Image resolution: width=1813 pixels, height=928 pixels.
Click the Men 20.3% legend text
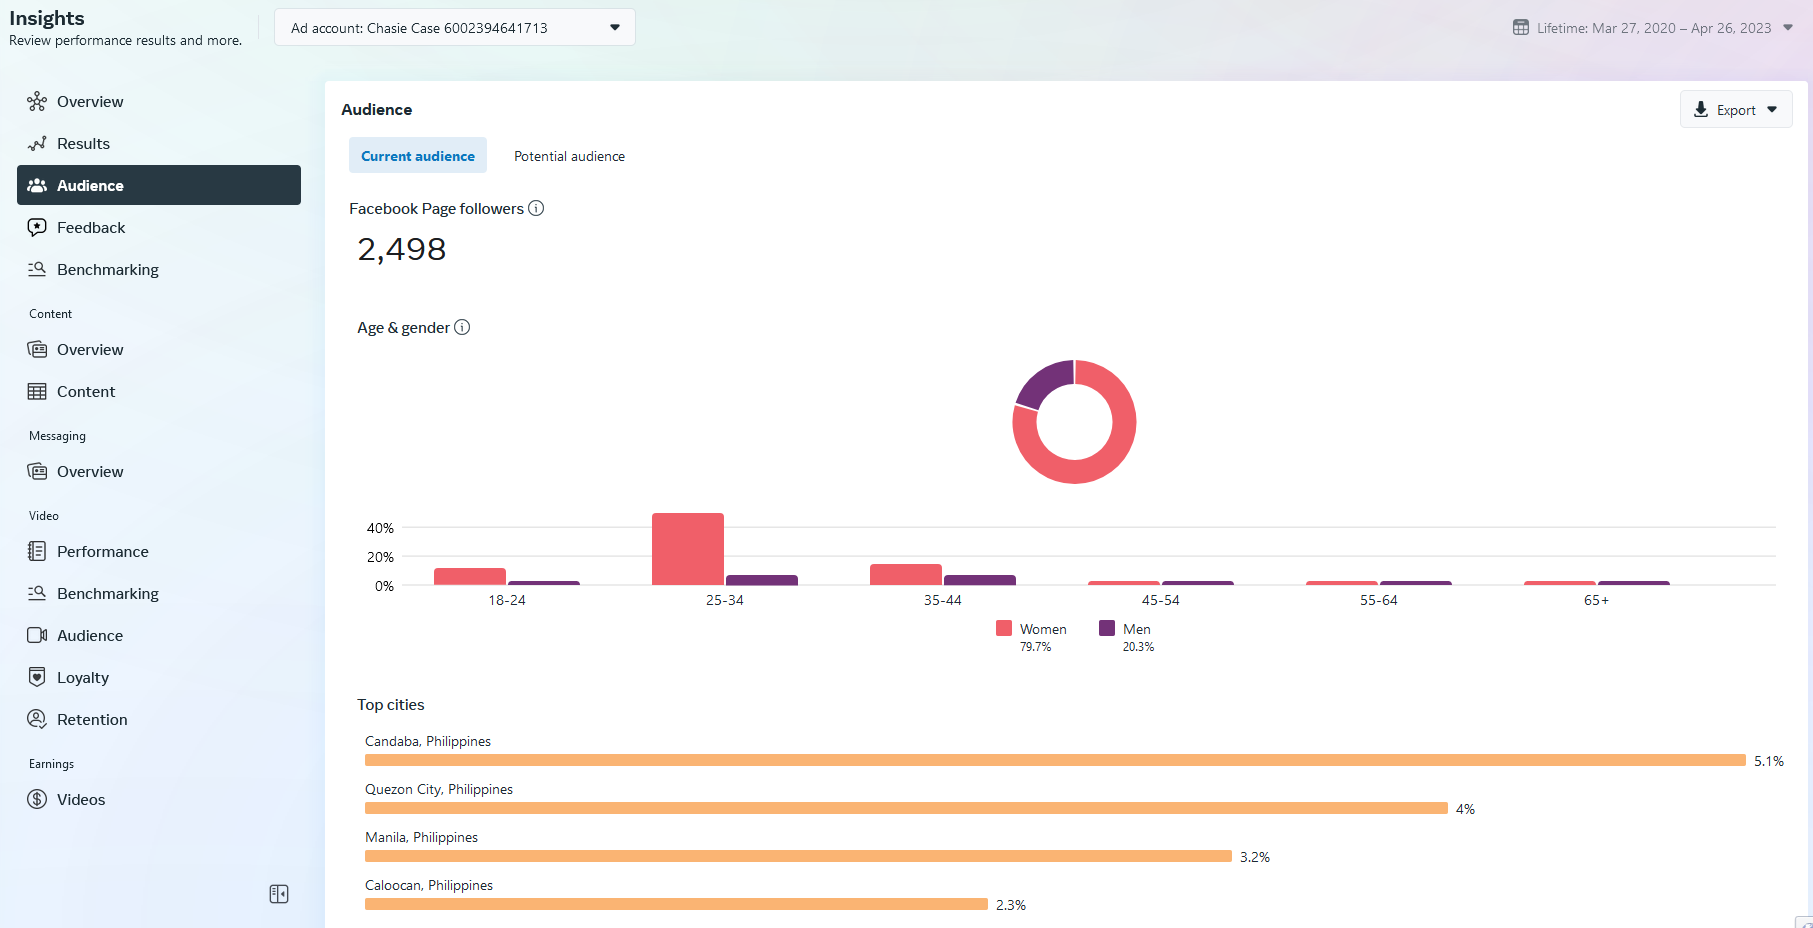click(1138, 637)
